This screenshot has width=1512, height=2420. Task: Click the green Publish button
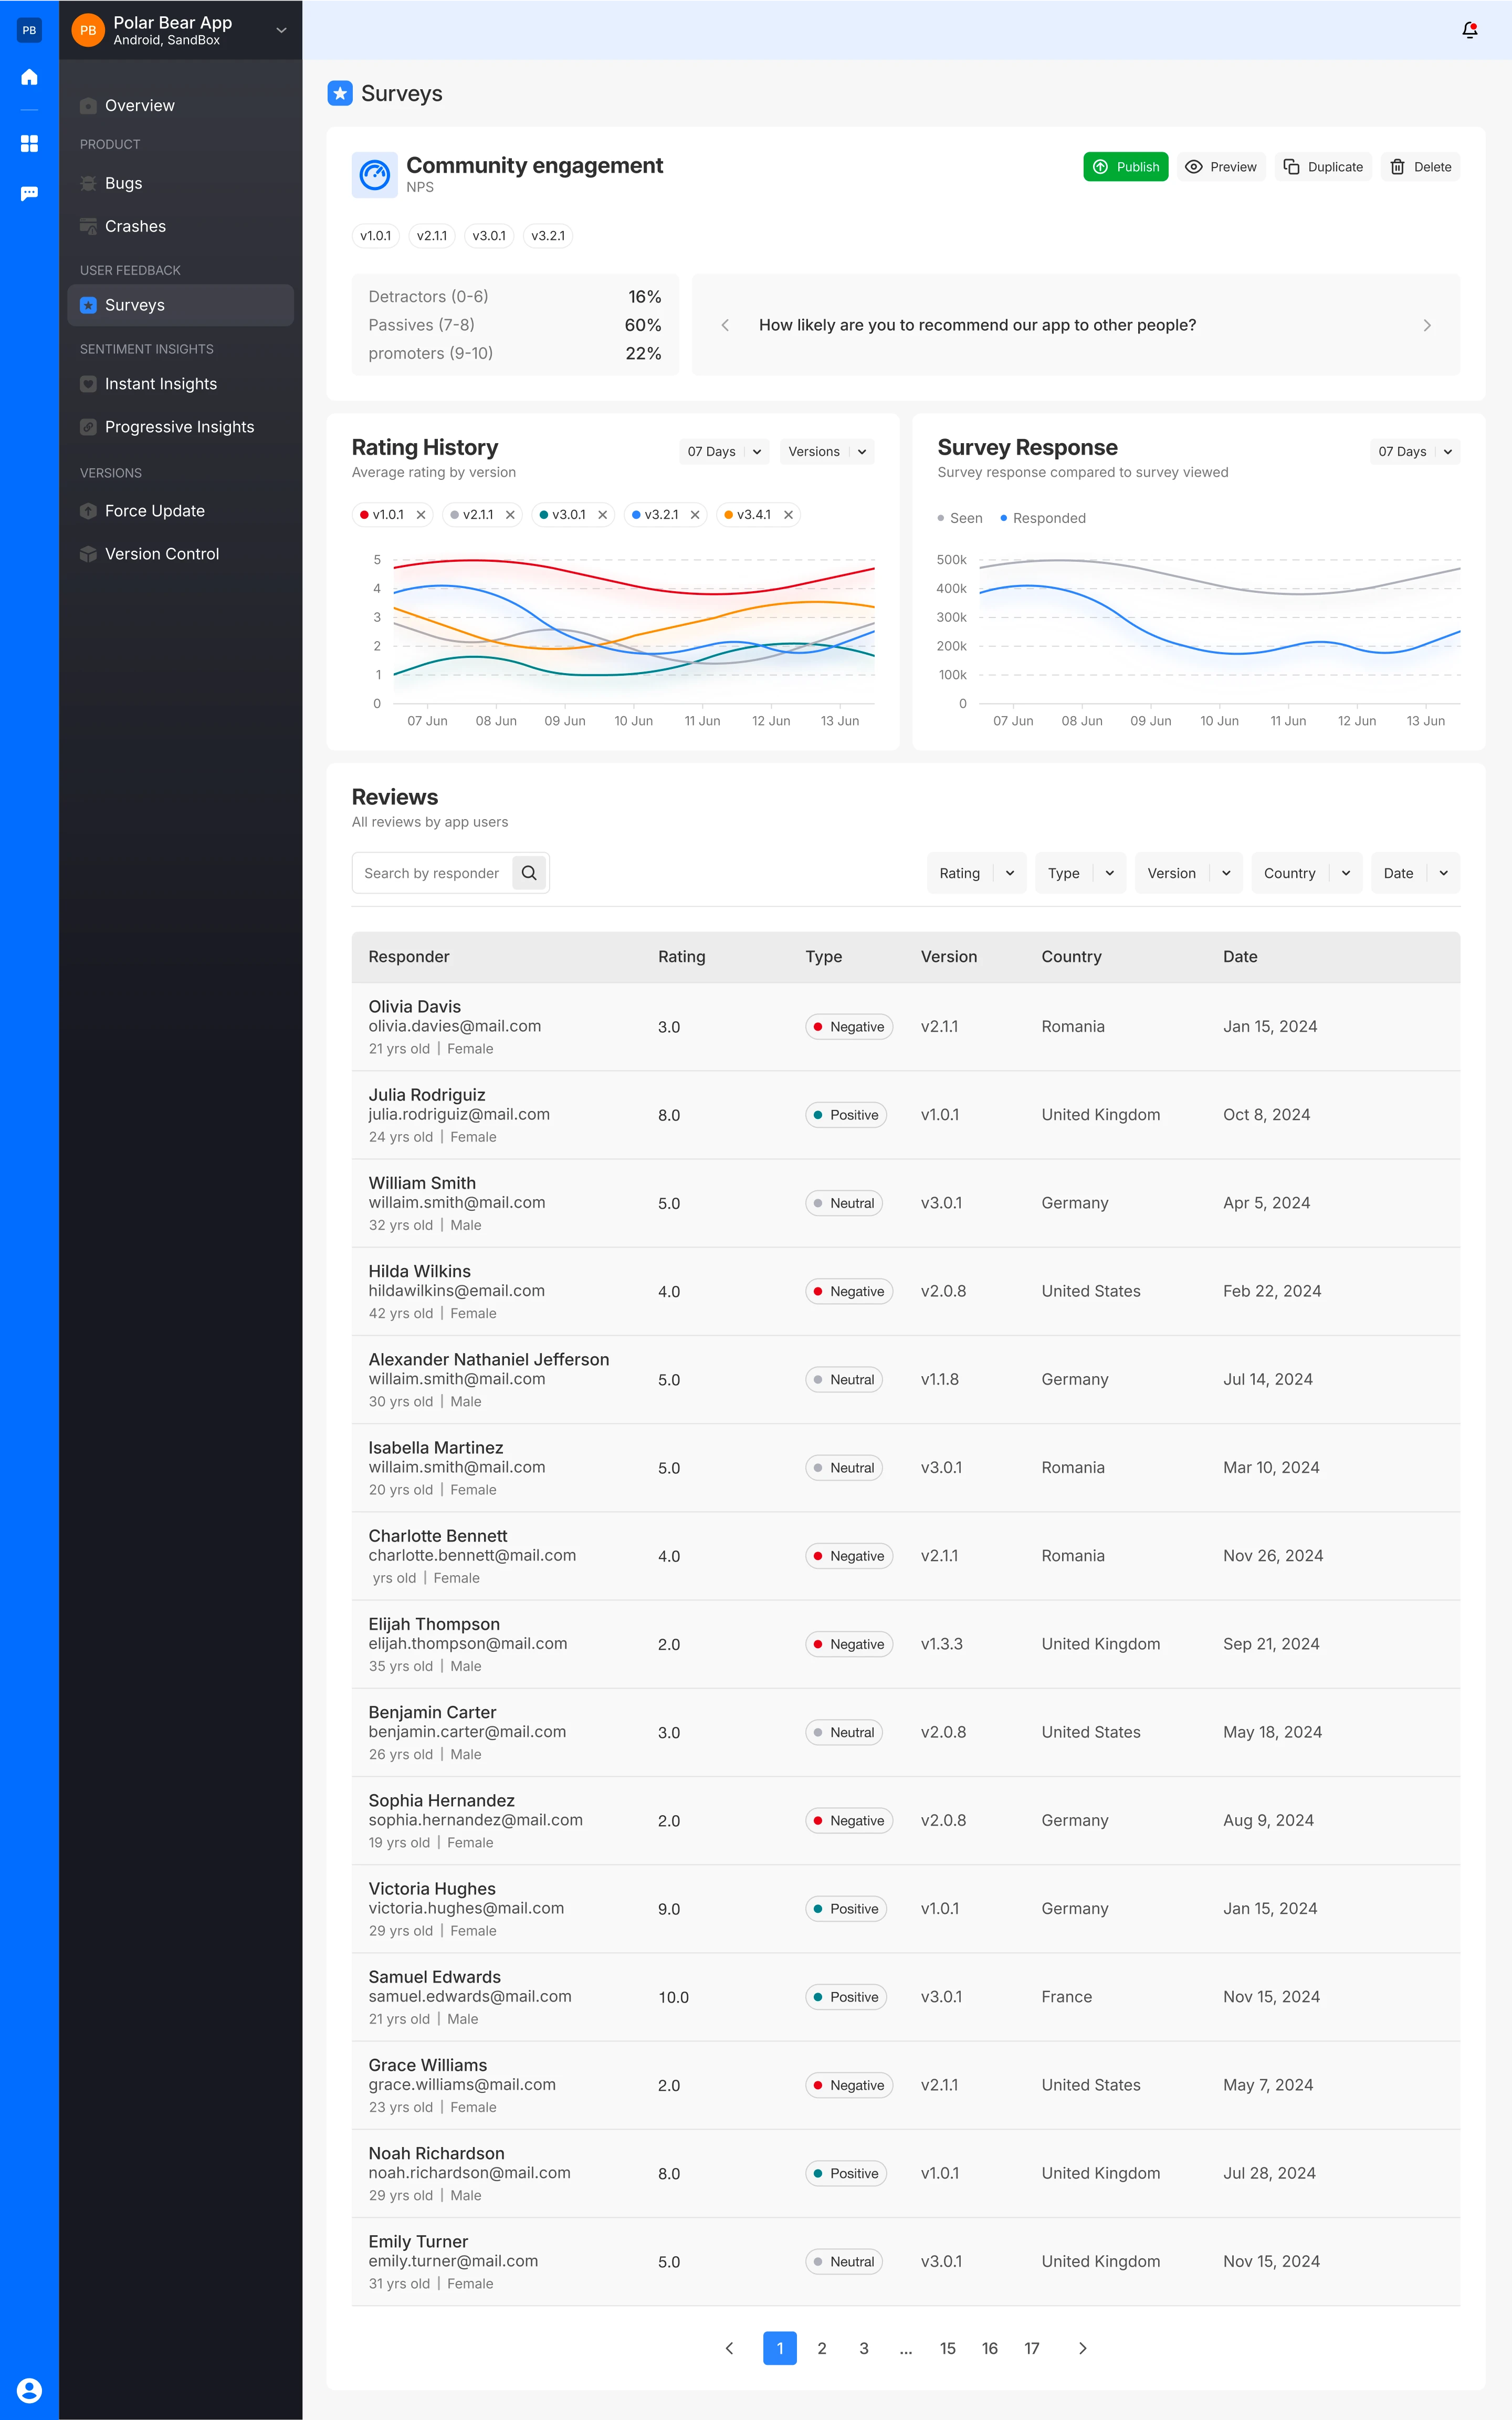pos(1125,167)
